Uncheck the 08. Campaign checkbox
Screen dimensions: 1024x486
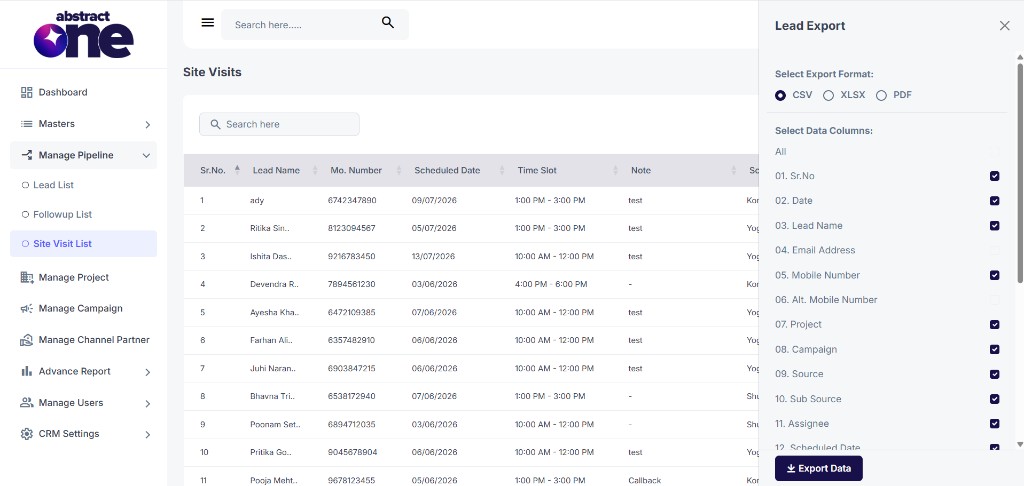click(x=995, y=349)
